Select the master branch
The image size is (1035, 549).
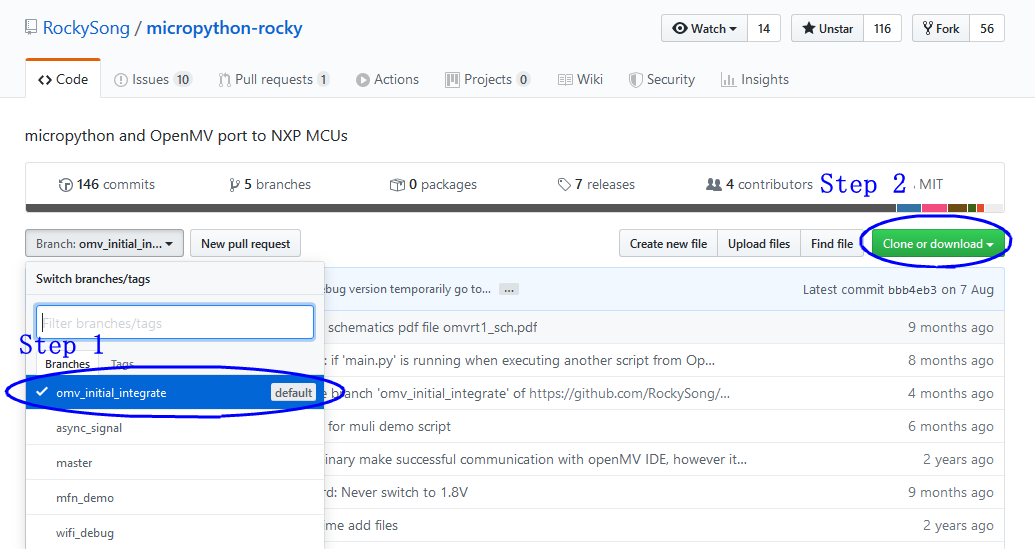[175, 463]
